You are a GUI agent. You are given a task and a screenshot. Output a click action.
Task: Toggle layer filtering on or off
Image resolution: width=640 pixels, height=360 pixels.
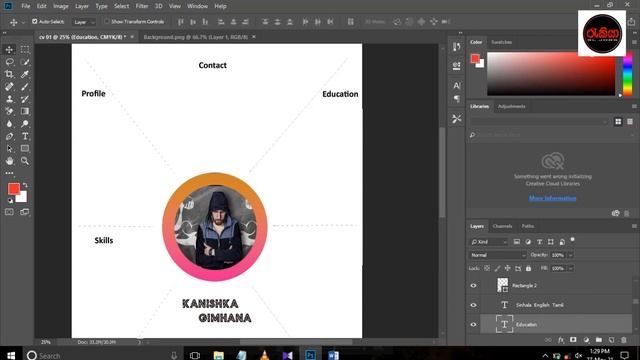coord(573,240)
